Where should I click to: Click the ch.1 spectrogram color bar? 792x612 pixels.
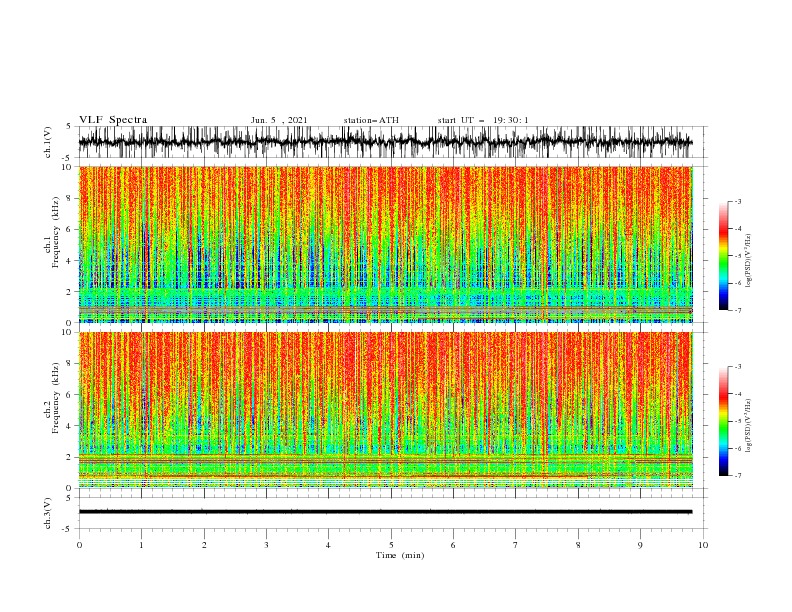coord(724,256)
